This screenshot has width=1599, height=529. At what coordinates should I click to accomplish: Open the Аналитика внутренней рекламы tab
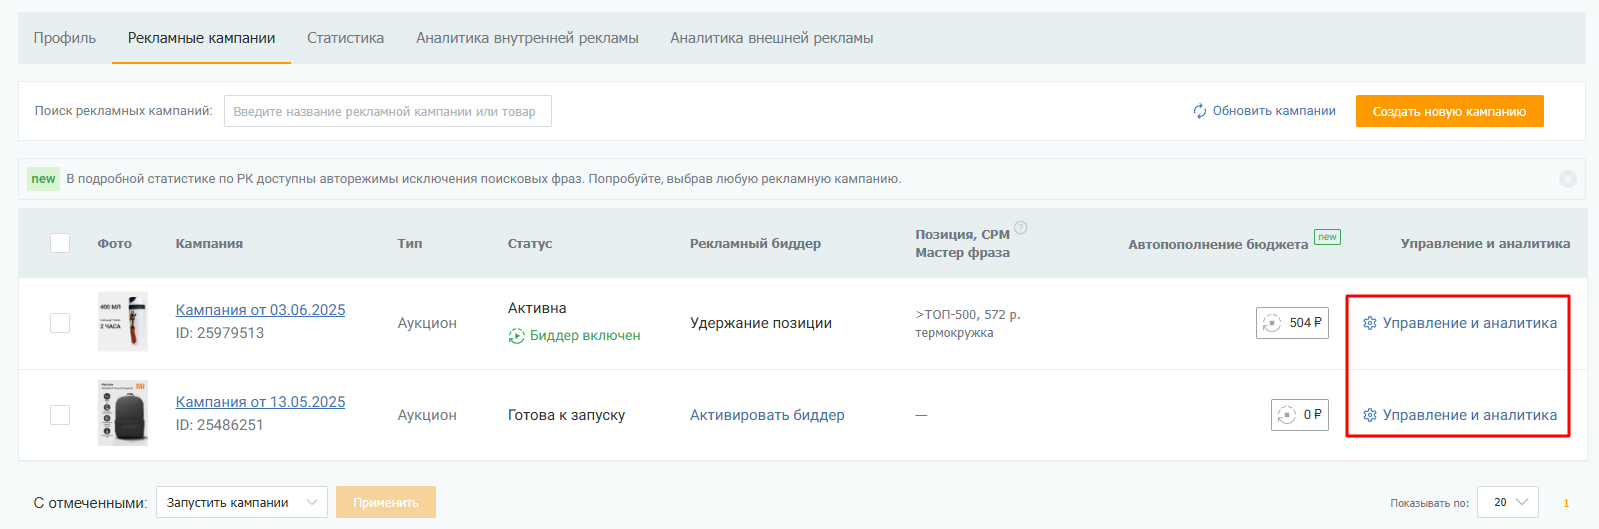coord(527,38)
